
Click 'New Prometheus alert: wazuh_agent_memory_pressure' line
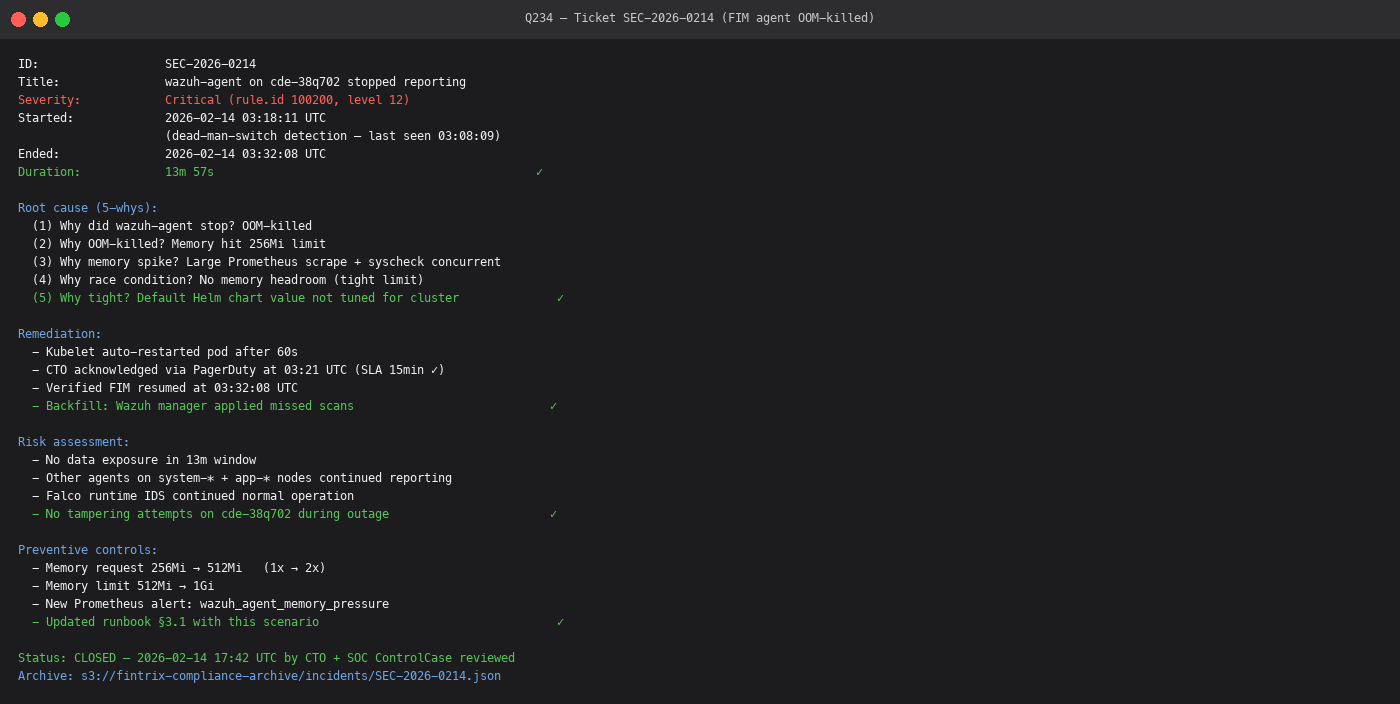click(210, 604)
